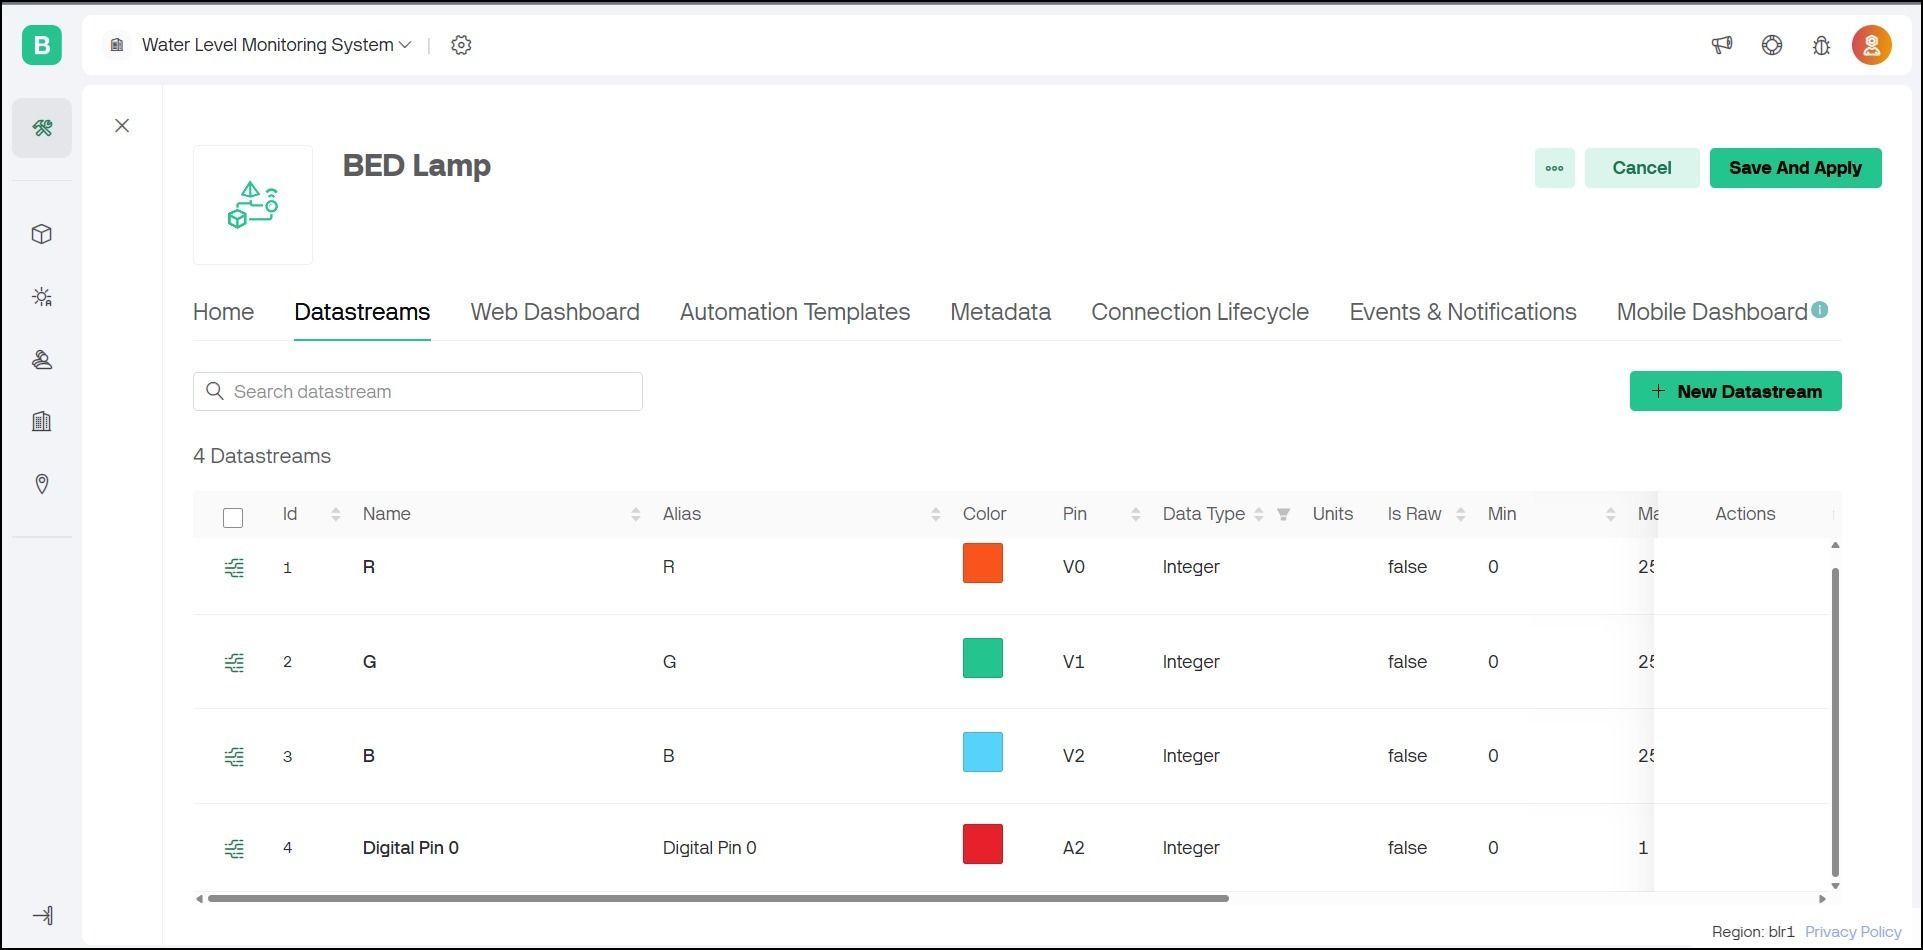Open the Automations sun icon in sidebar
This screenshot has width=1923, height=950.
[x=42, y=297]
